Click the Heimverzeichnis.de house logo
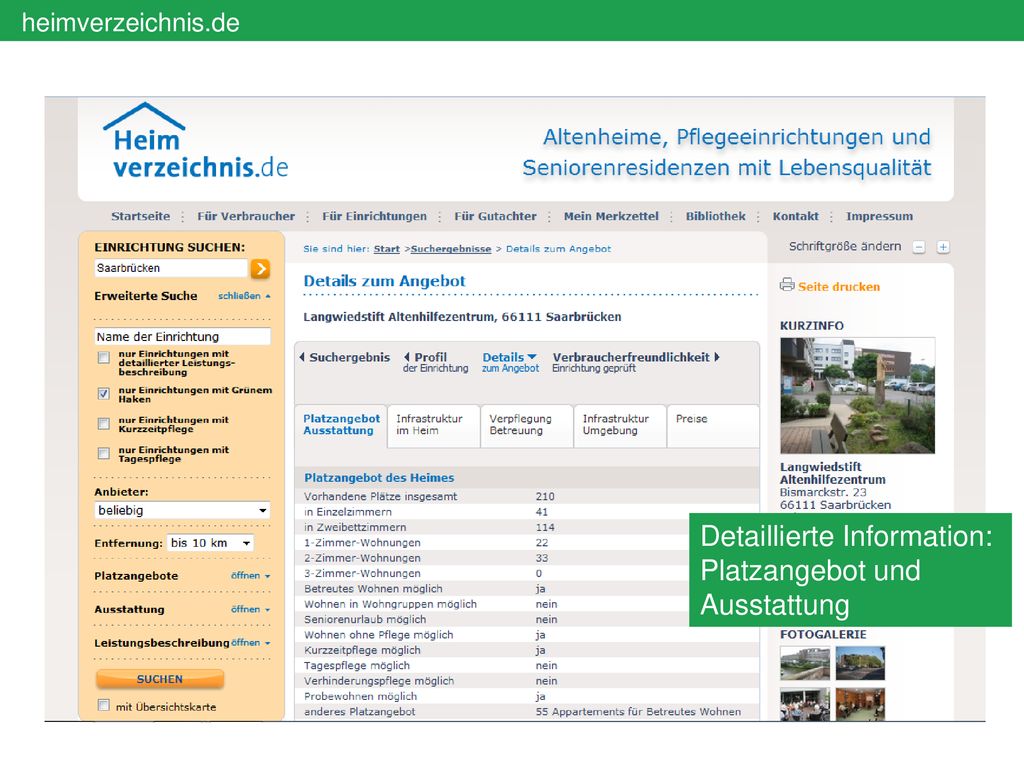This screenshot has height=768, width=1024. (195, 140)
